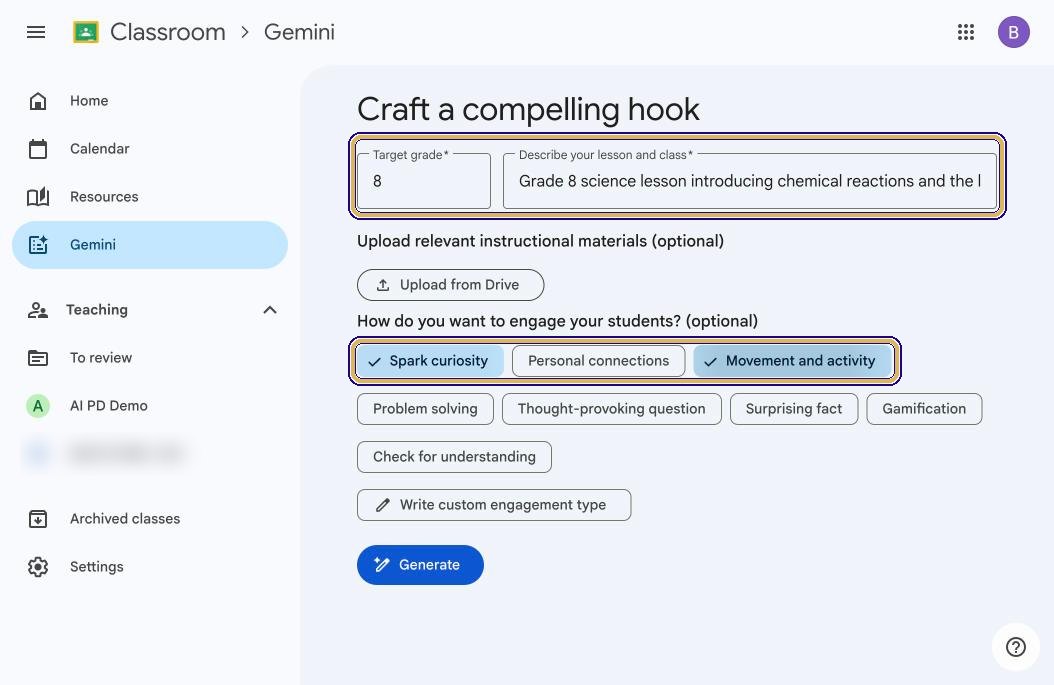This screenshot has width=1054, height=685.
Task: Go to Home in sidebar
Action: 150,101
